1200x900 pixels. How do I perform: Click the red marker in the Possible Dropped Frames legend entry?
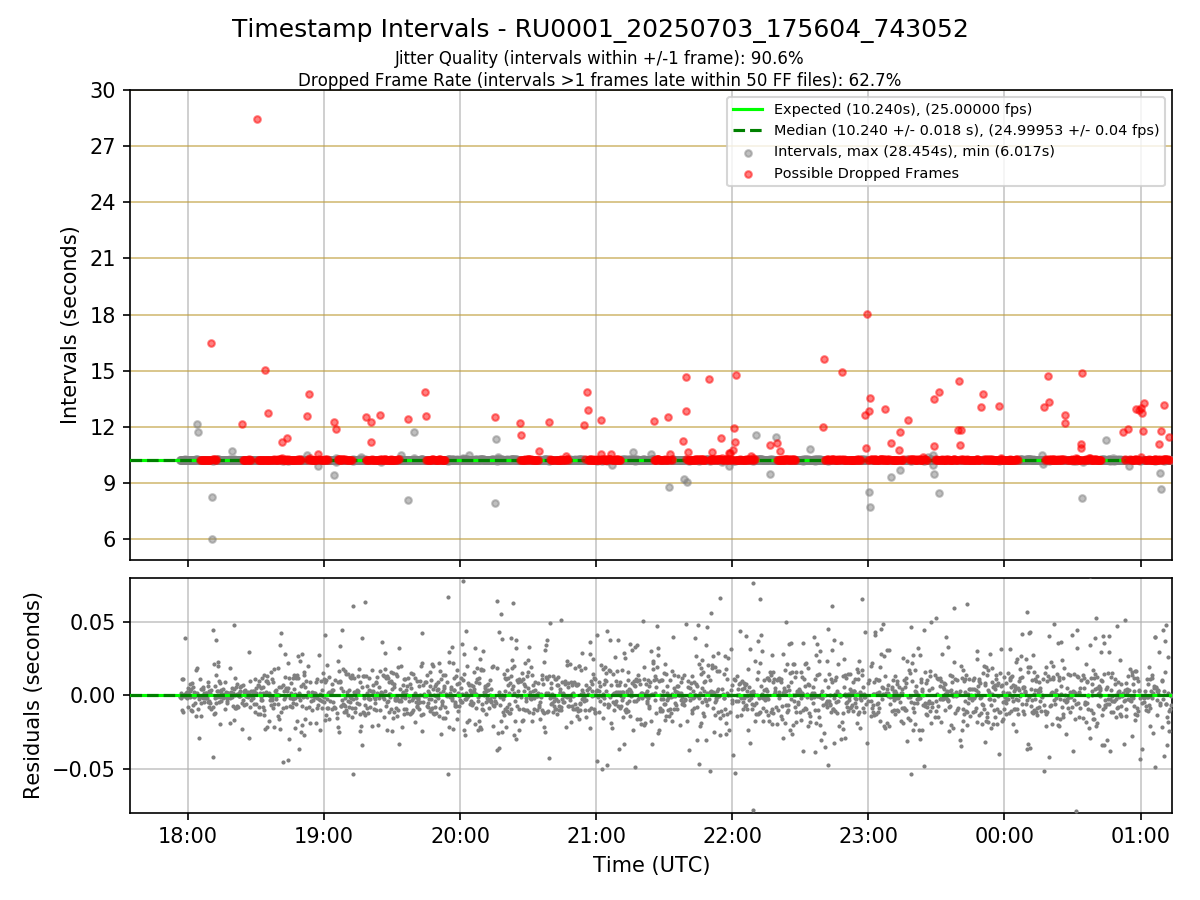click(750, 173)
